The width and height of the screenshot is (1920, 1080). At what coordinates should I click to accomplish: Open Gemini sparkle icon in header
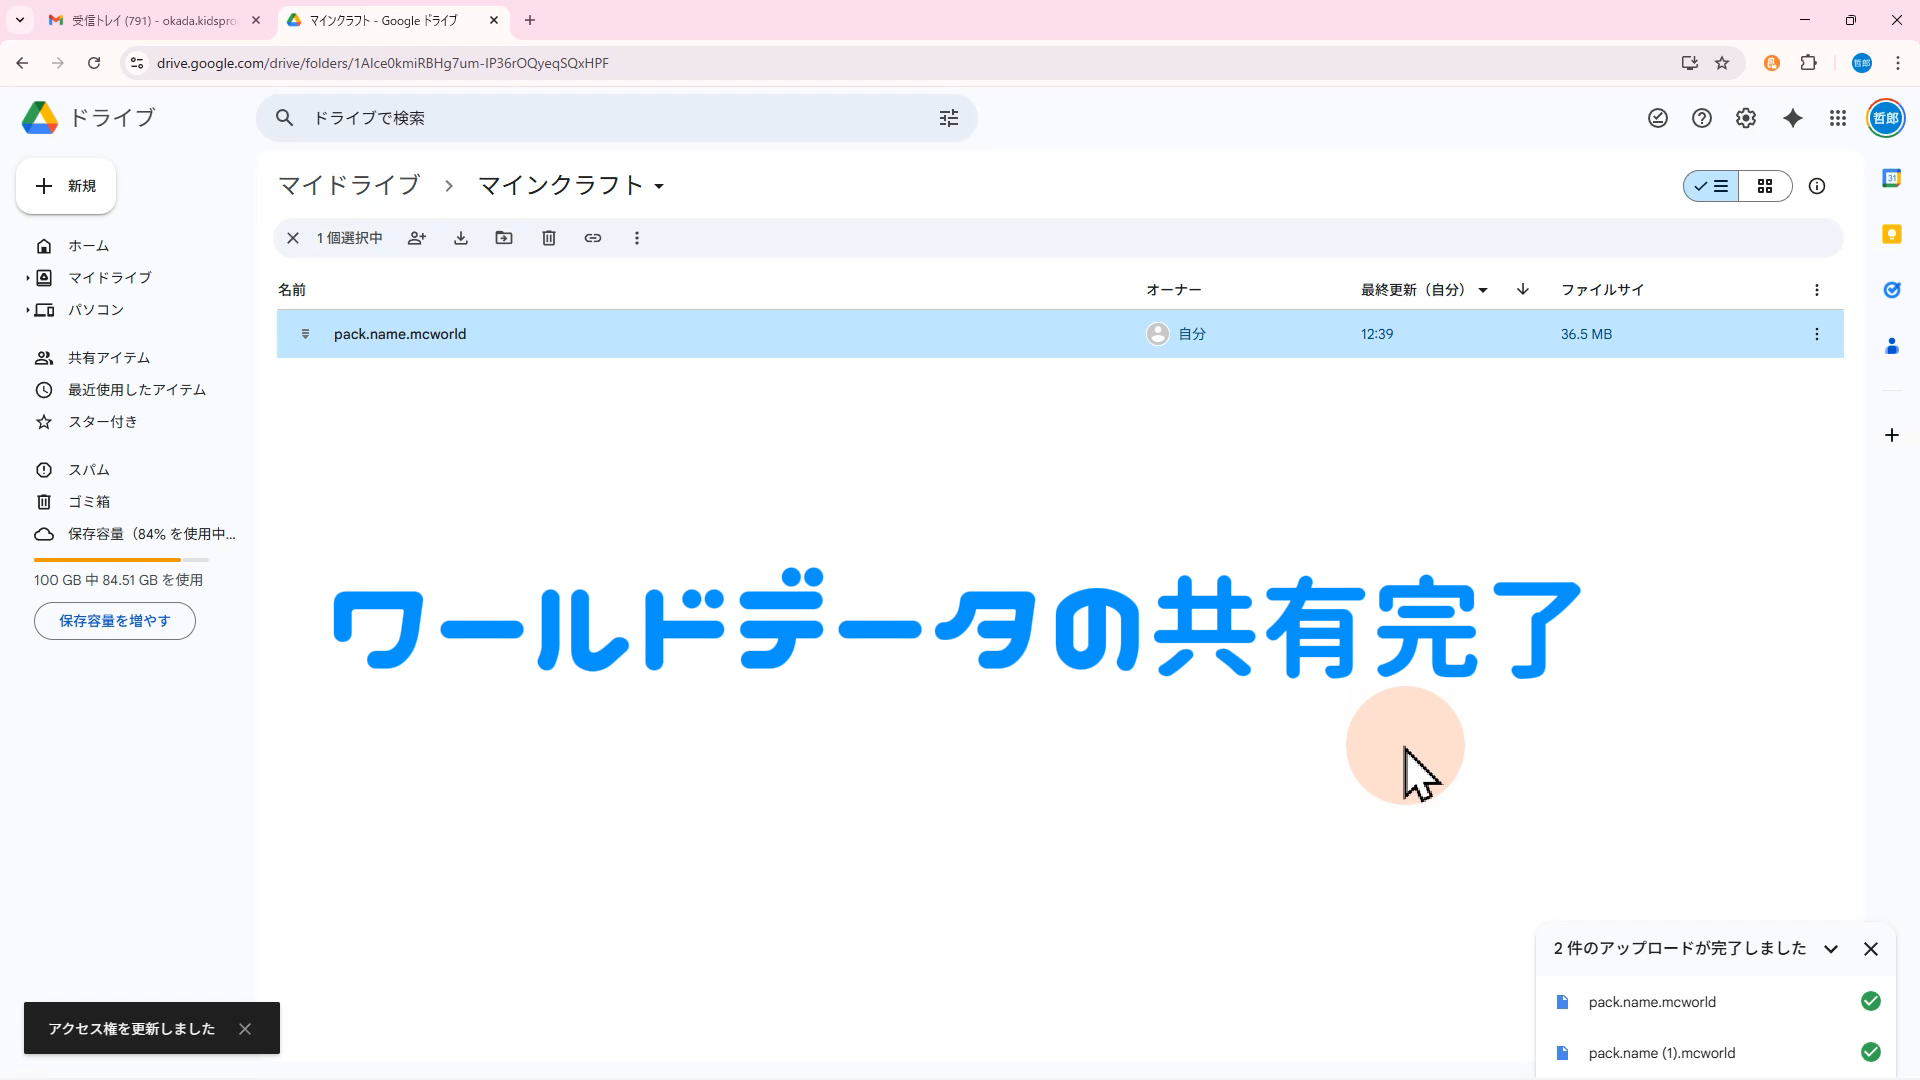coord(1793,118)
